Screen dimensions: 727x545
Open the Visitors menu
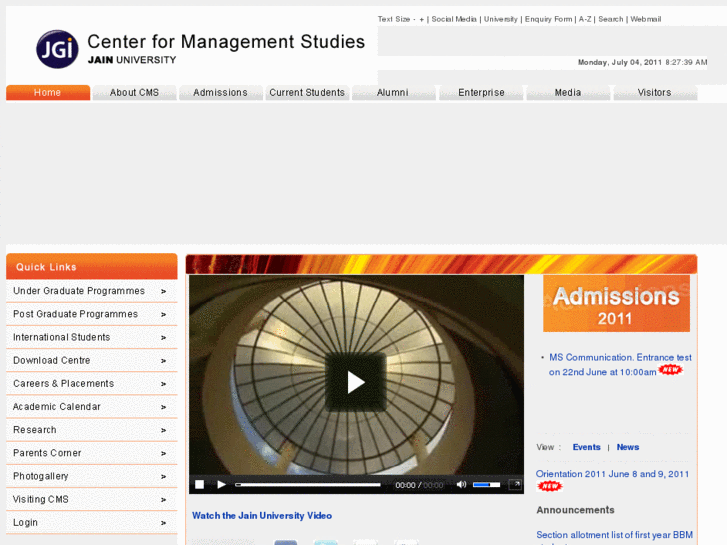655,92
